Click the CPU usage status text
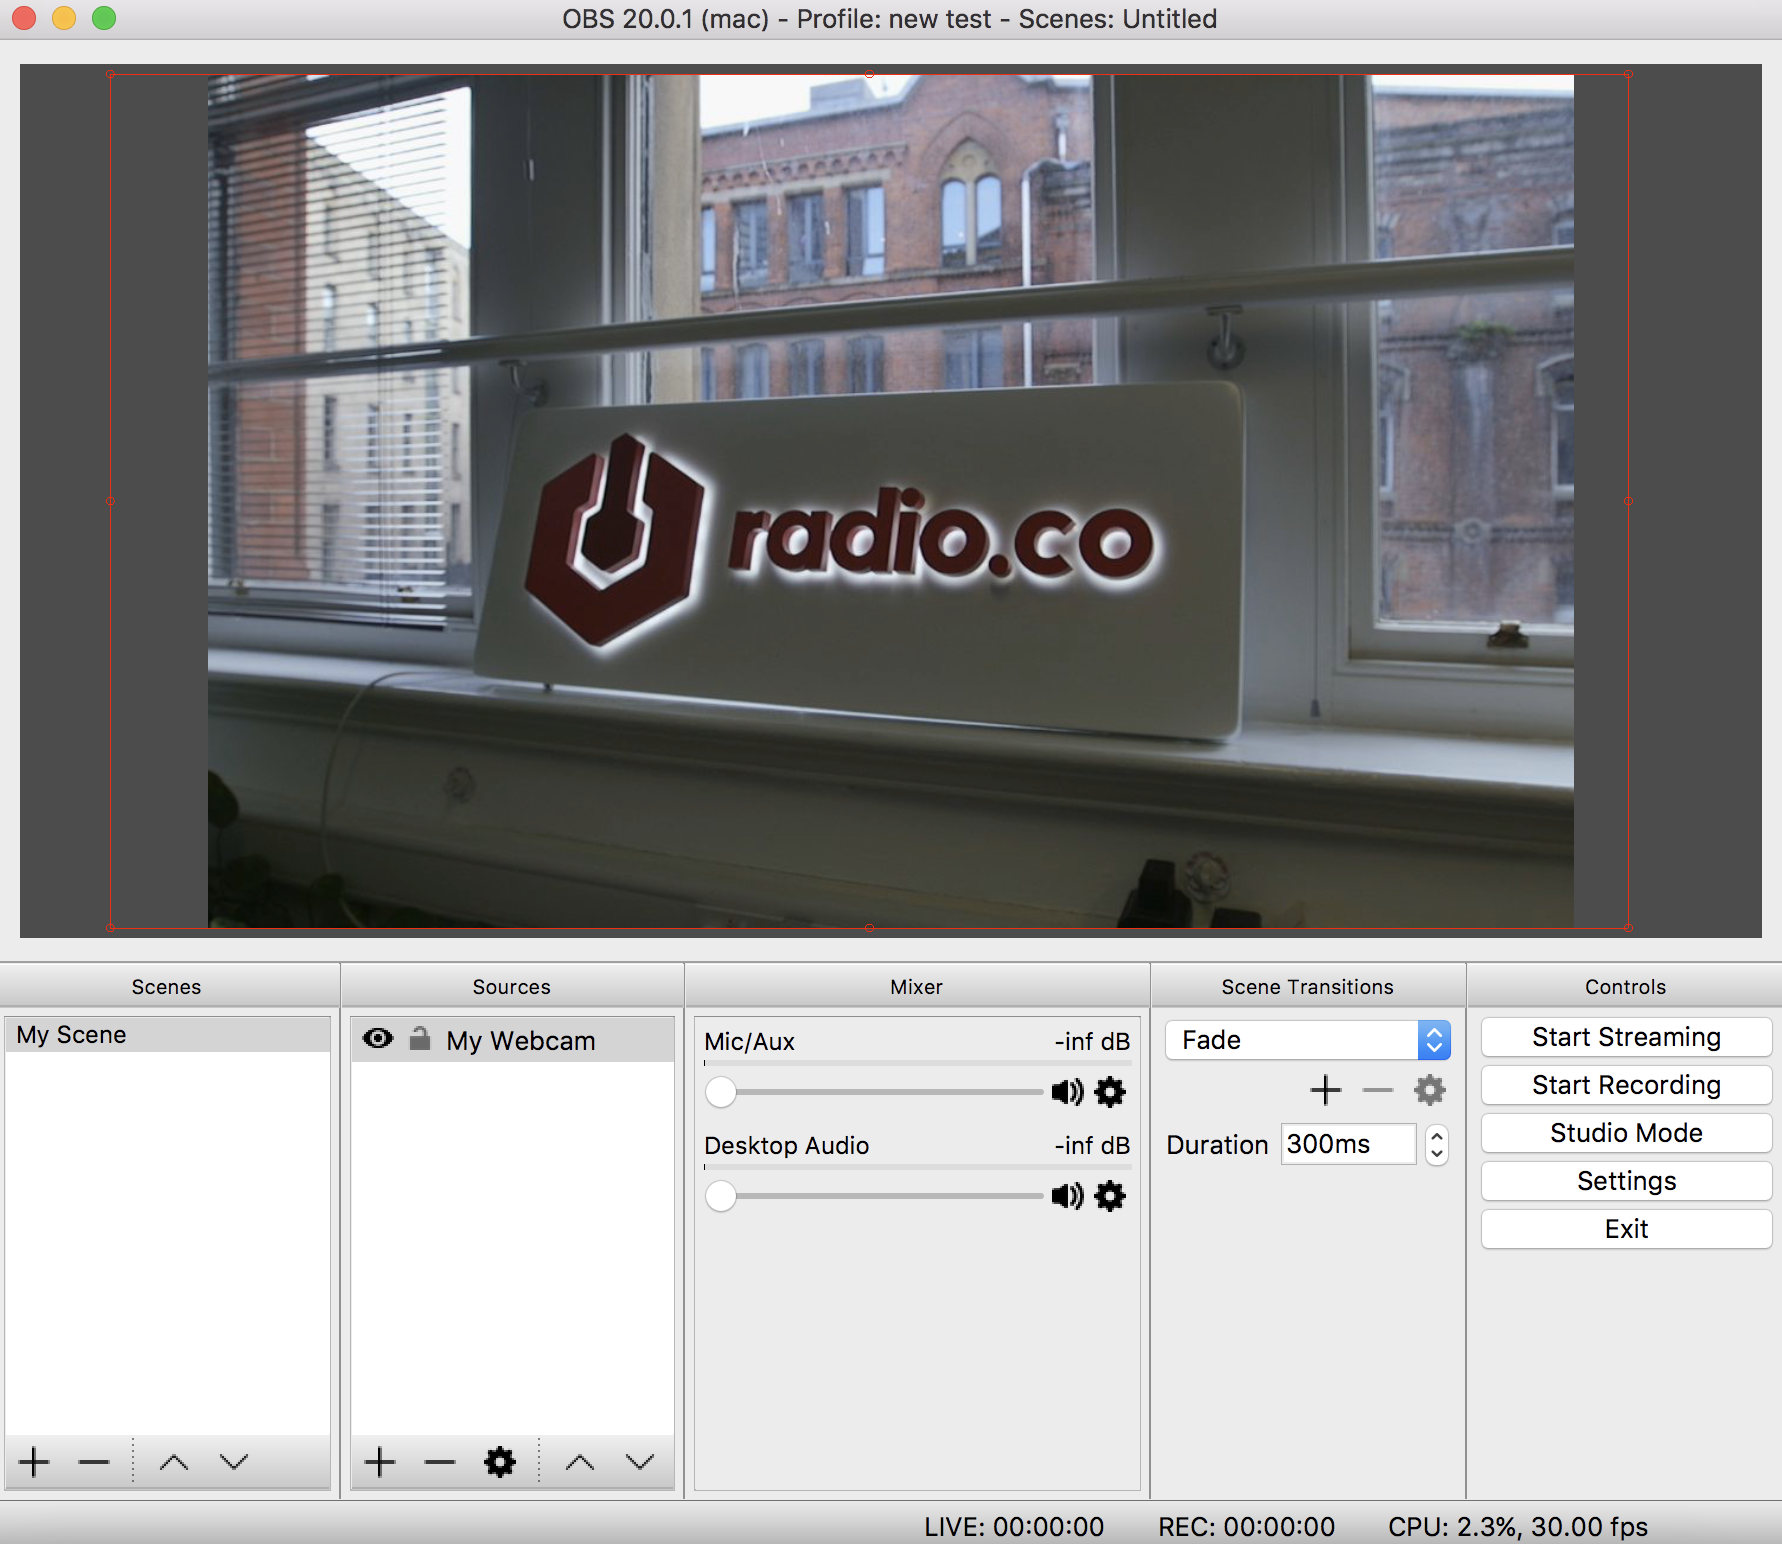This screenshot has height=1544, width=1782. [x=1518, y=1527]
